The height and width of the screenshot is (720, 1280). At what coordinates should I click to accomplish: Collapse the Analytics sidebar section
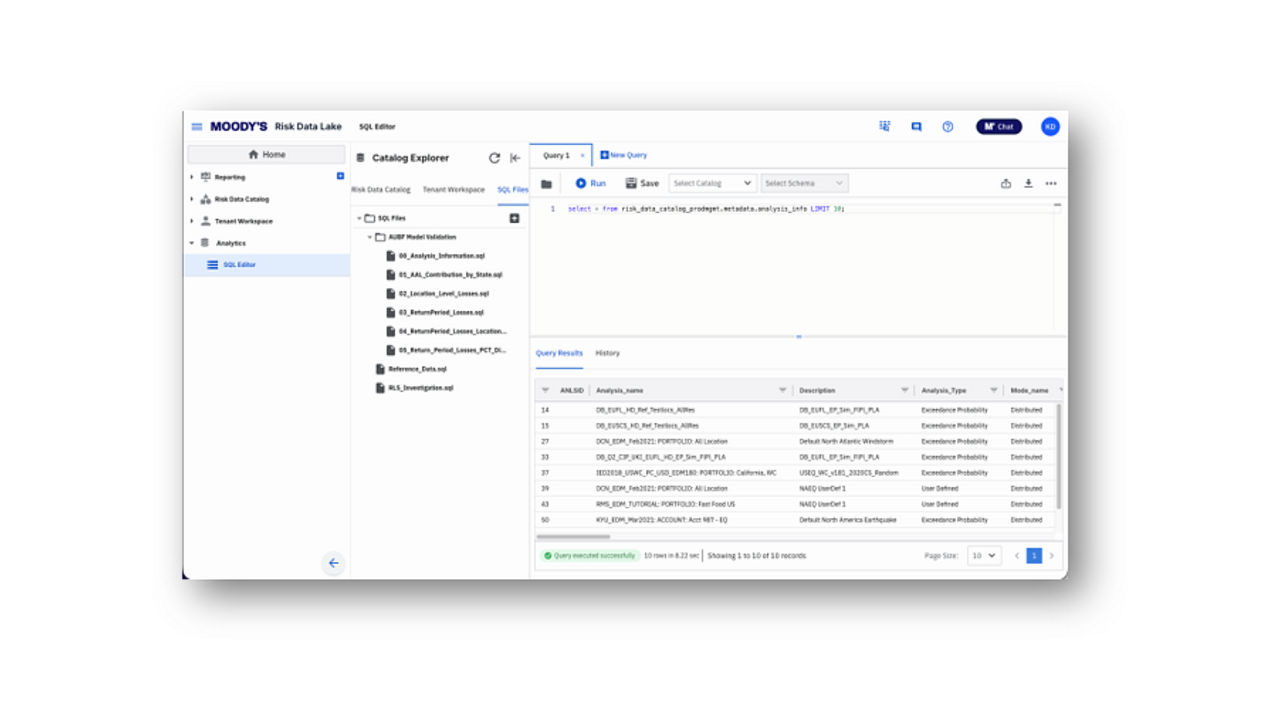[x=192, y=243]
